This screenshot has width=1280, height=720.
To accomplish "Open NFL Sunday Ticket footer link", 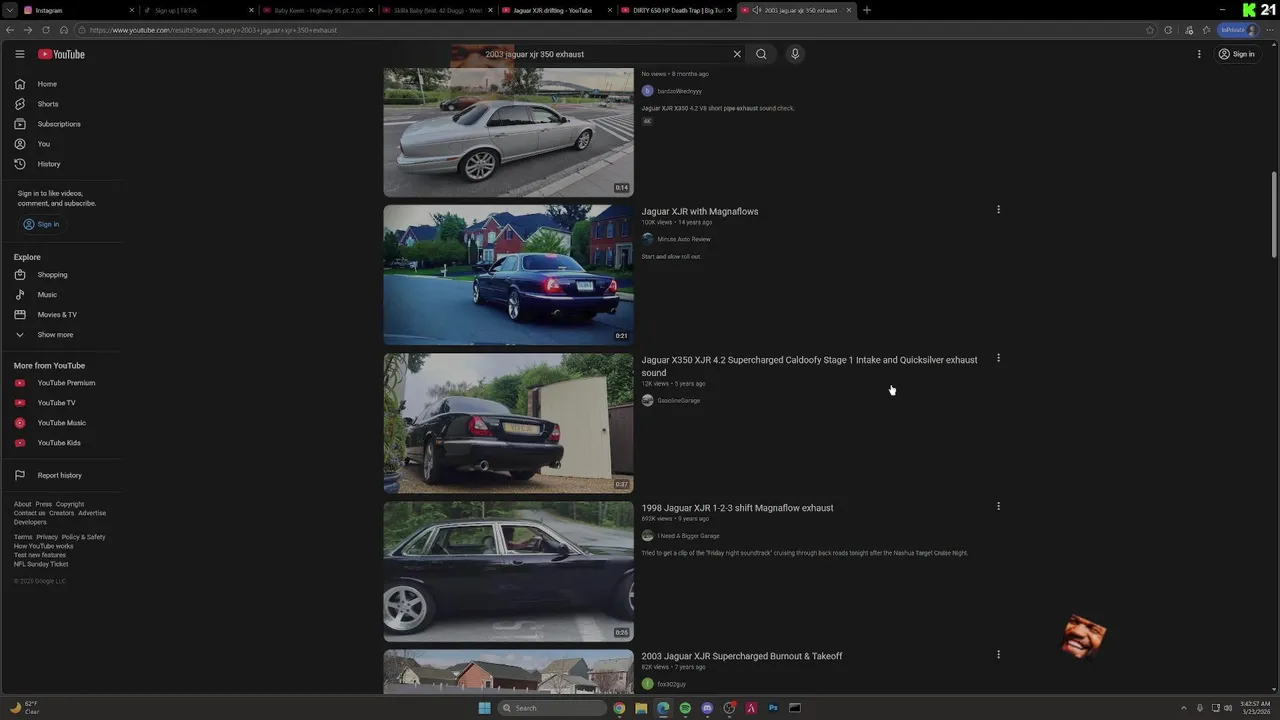I will click(x=41, y=564).
